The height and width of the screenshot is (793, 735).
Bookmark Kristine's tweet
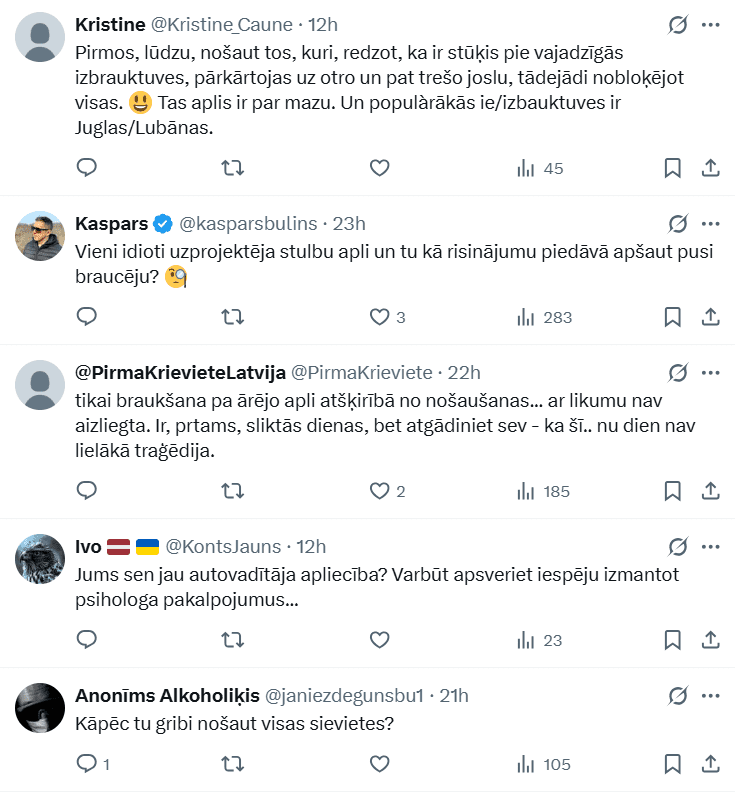(x=673, y=168)
